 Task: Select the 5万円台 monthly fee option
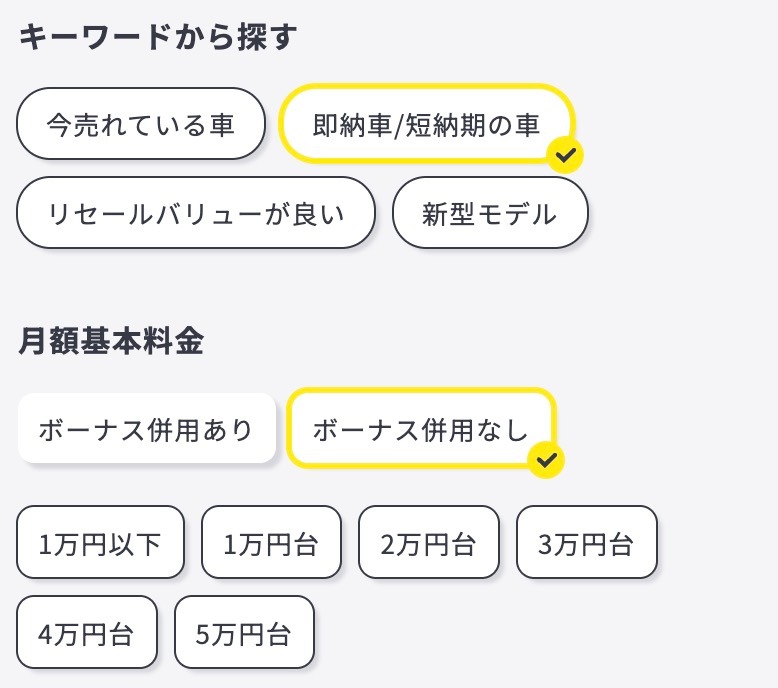tap(244, 632)
